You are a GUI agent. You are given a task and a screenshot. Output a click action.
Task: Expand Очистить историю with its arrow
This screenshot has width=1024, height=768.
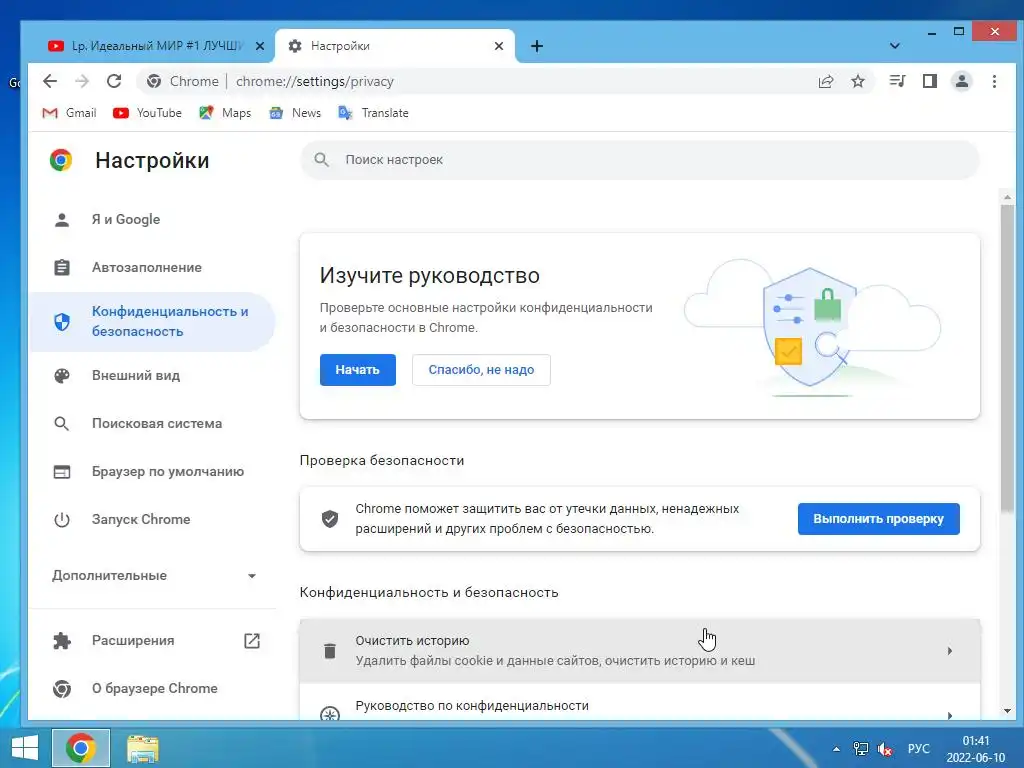950,650
